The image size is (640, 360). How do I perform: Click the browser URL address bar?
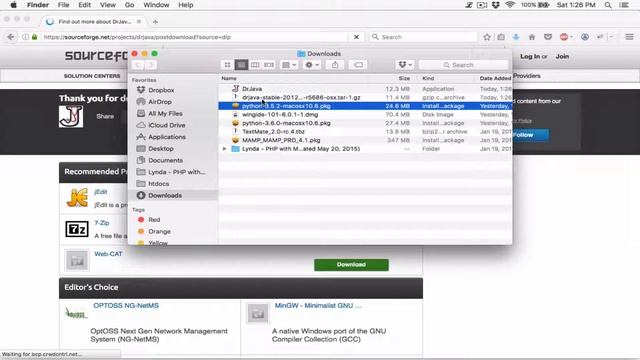[x=195, y=37]
